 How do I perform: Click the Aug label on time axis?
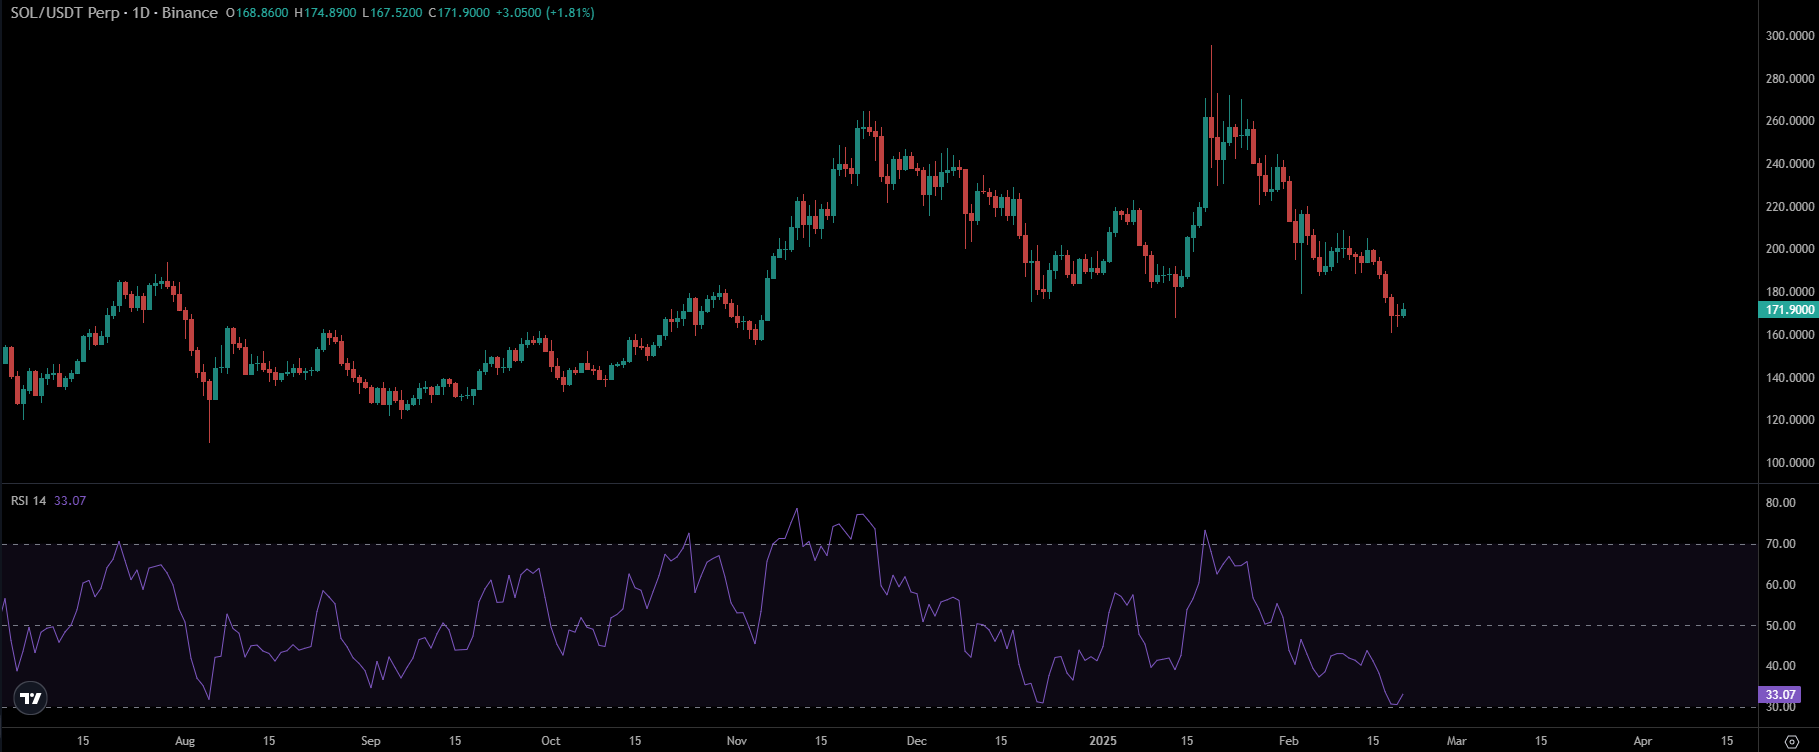[x=185, y=741]
